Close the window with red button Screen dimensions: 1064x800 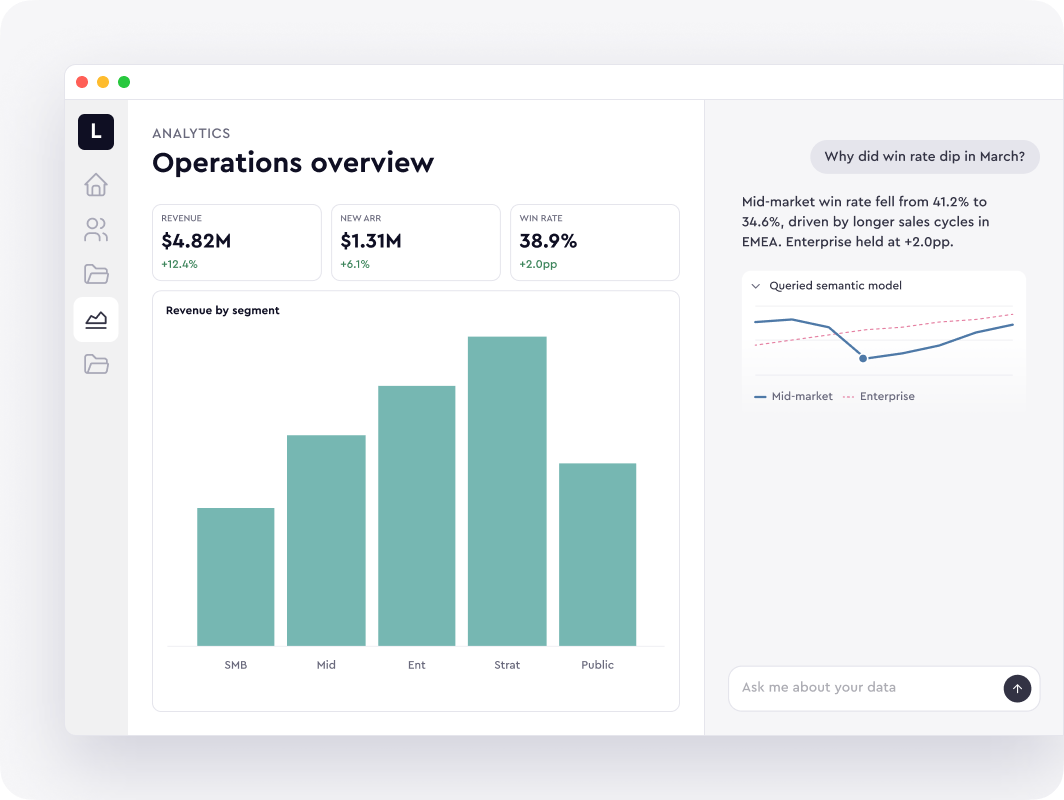tap(82, 82)
